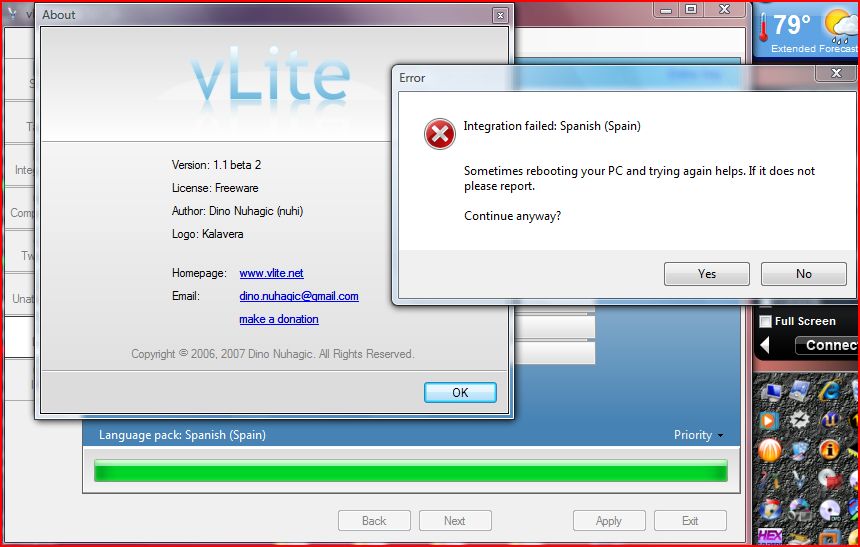The image size is (860, 547).
Task: Click the orange info 'i' desktop icon
Action: pos(829,450)
